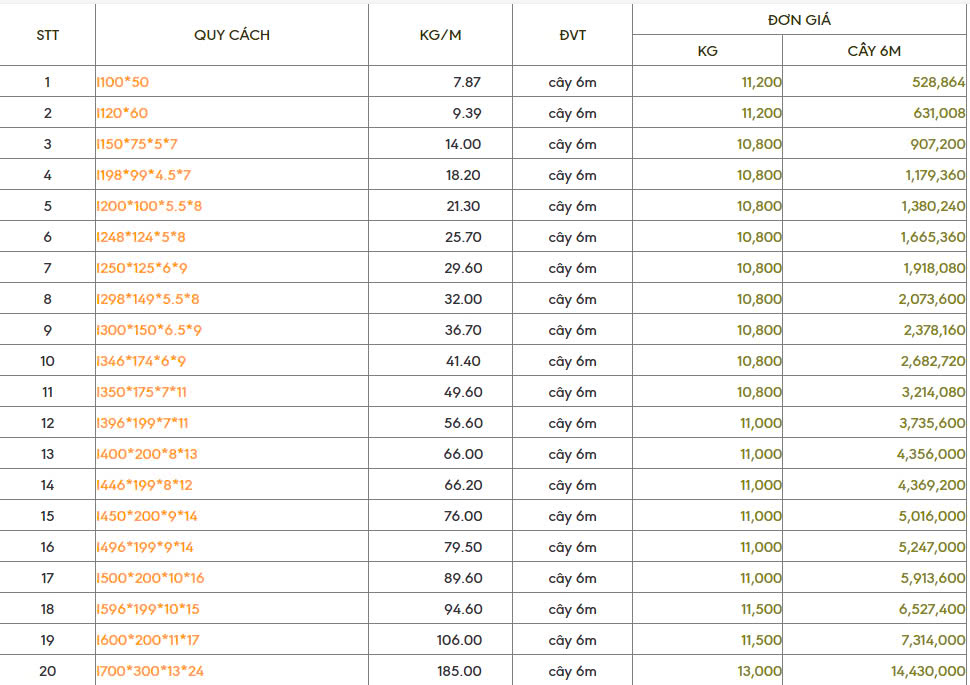This screenshot has height=685, width=970.
Task: Click the ĐƠN GIÁ header cell
Action: pos(799,20)
